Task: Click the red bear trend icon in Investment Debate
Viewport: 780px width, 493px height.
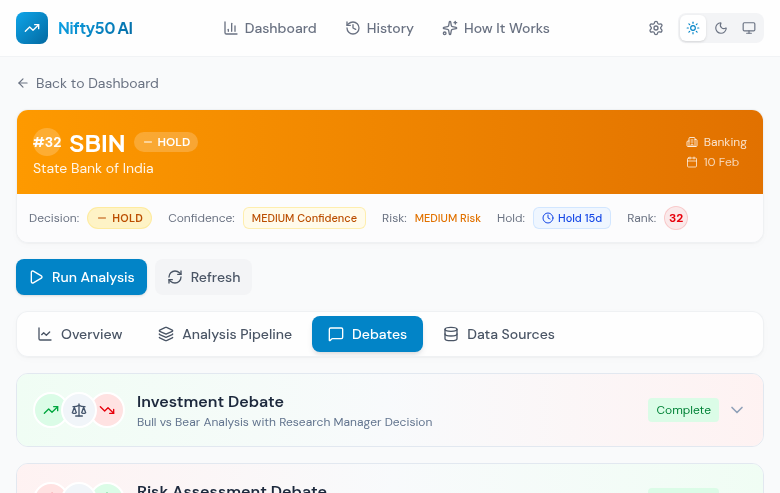Action: coord(107,410)
